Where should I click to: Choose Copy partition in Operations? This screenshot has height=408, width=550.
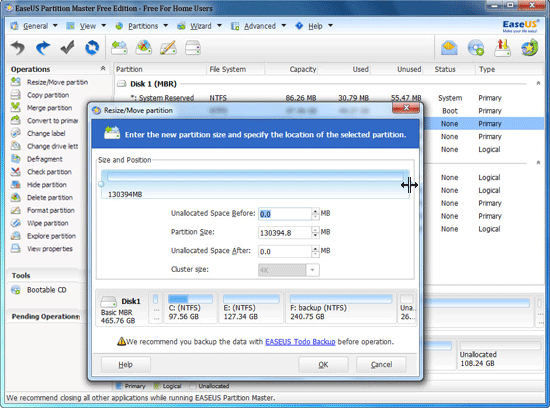point(40,95)
